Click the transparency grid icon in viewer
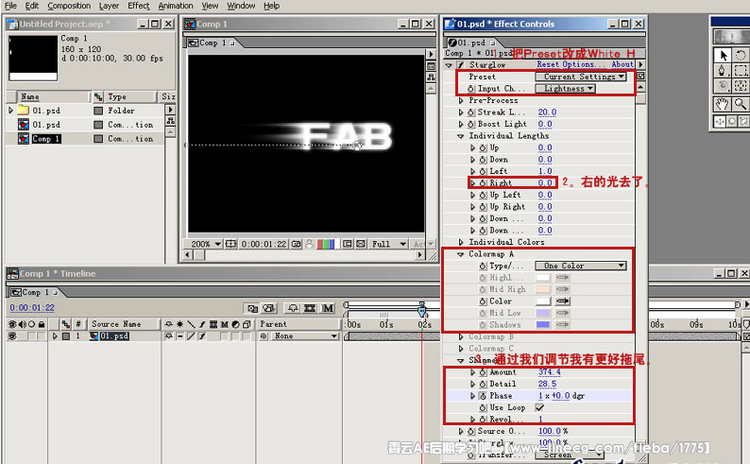 click(361, 244)
